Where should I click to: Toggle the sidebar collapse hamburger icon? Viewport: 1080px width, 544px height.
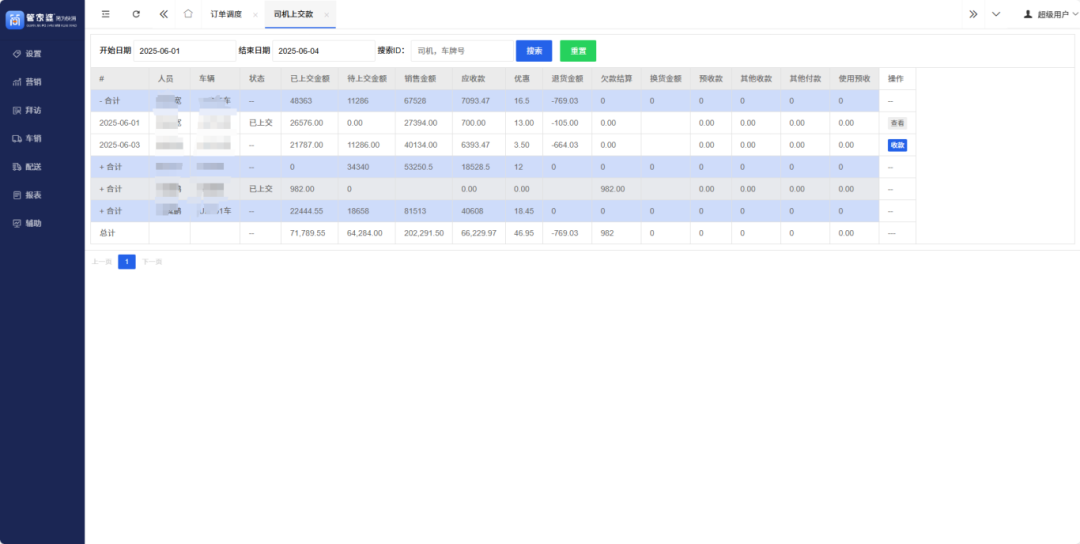106,14
